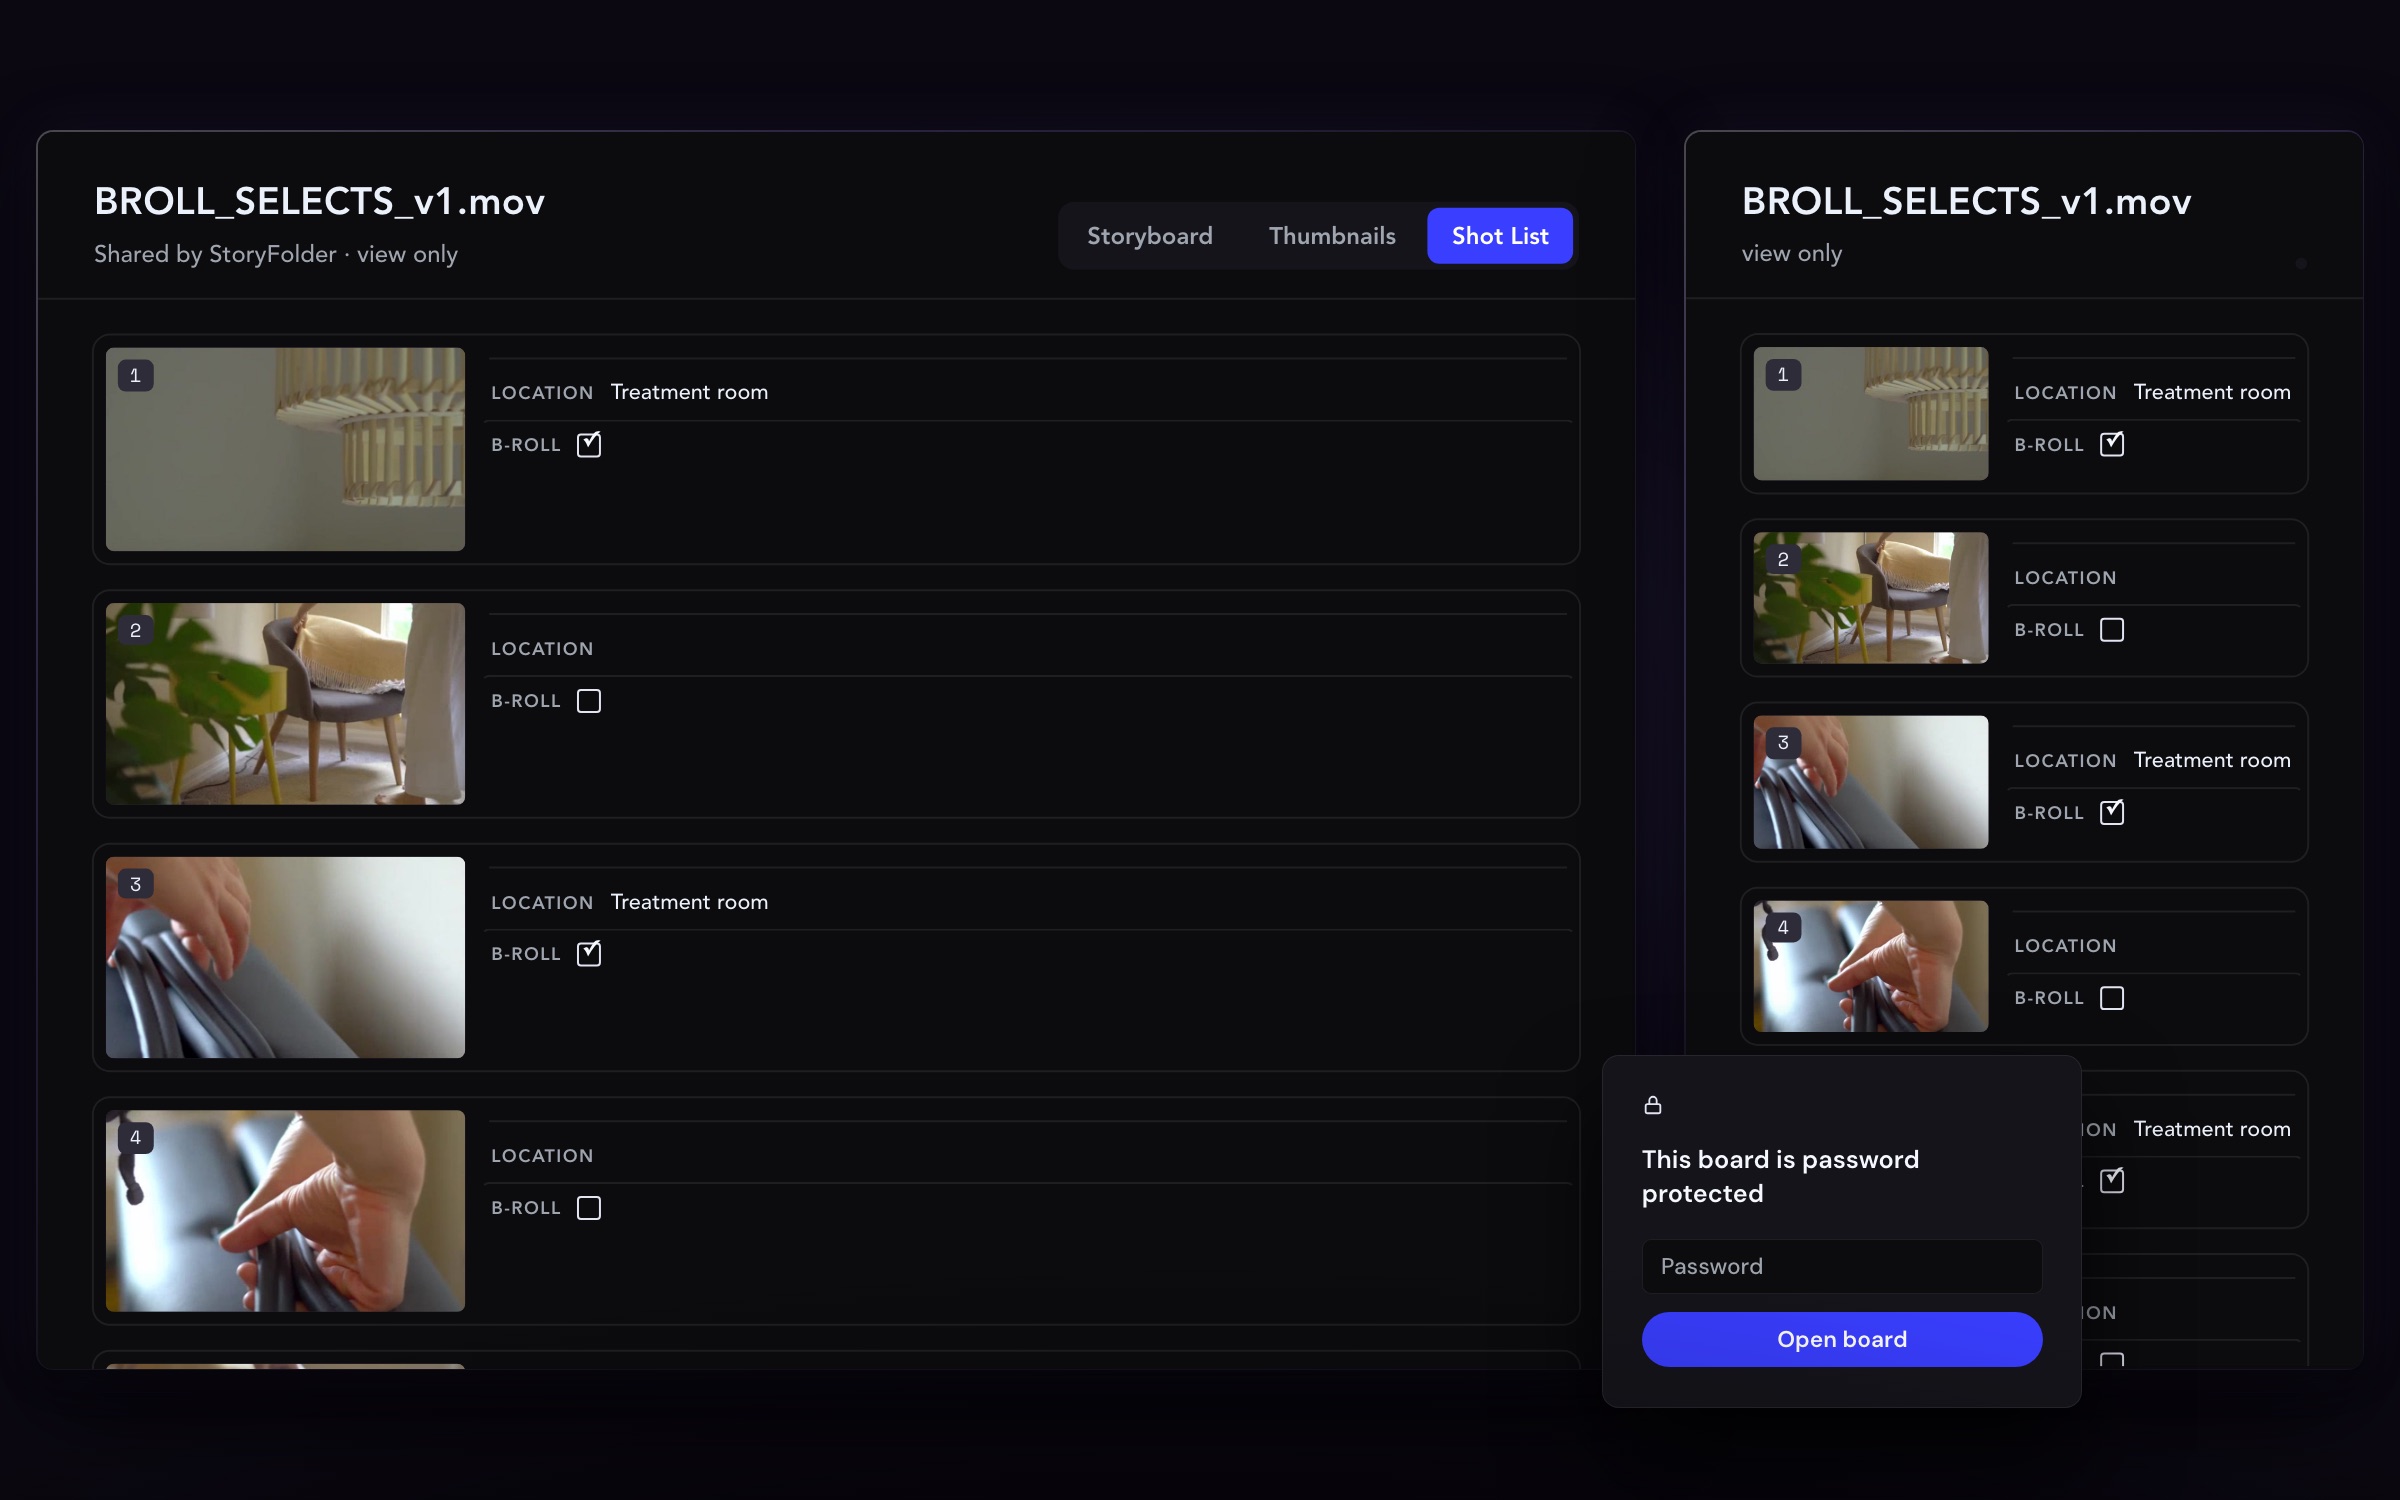Check B-ROLL box for shot 2 in left panel
The height and width of the screenshot is (1500, 2400).
[589, 701]
